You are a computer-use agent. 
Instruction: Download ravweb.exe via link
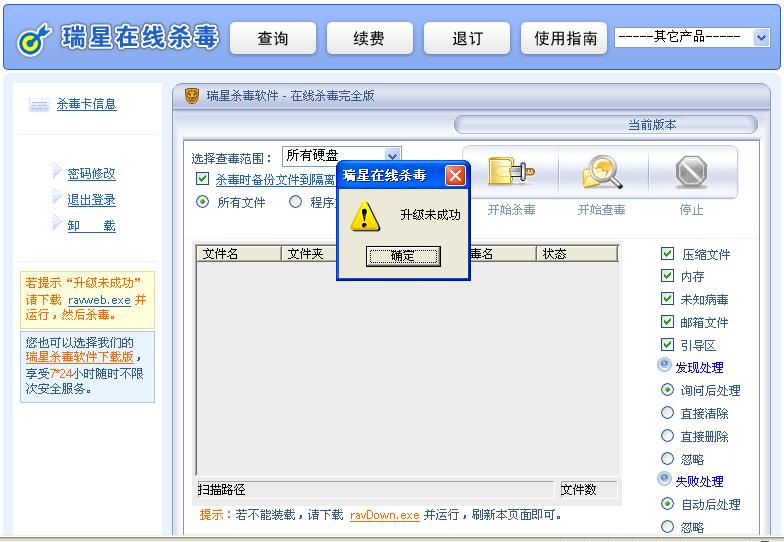tap(99, 300)
